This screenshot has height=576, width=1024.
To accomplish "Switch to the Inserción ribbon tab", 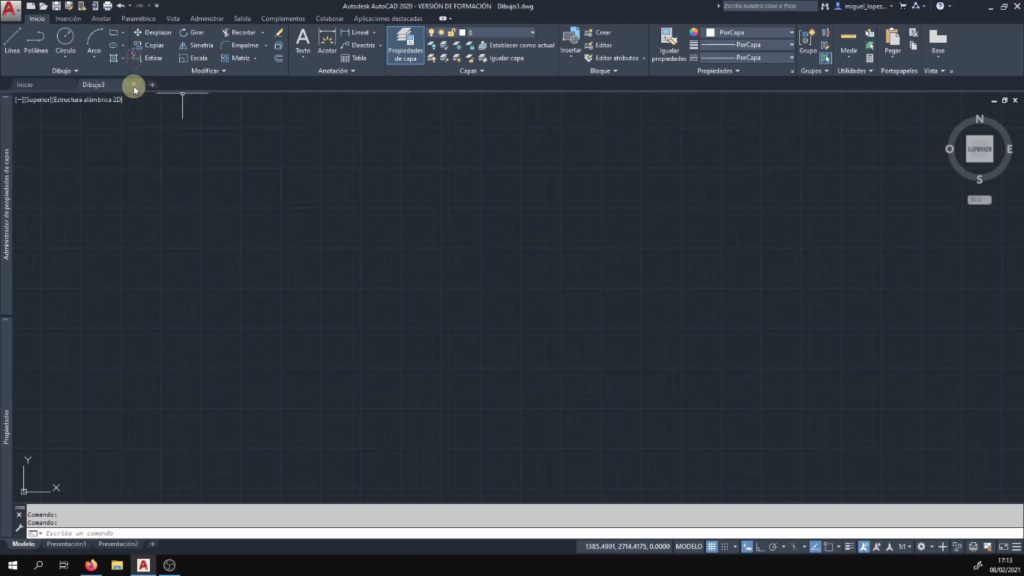I will [x=68, y=18].
